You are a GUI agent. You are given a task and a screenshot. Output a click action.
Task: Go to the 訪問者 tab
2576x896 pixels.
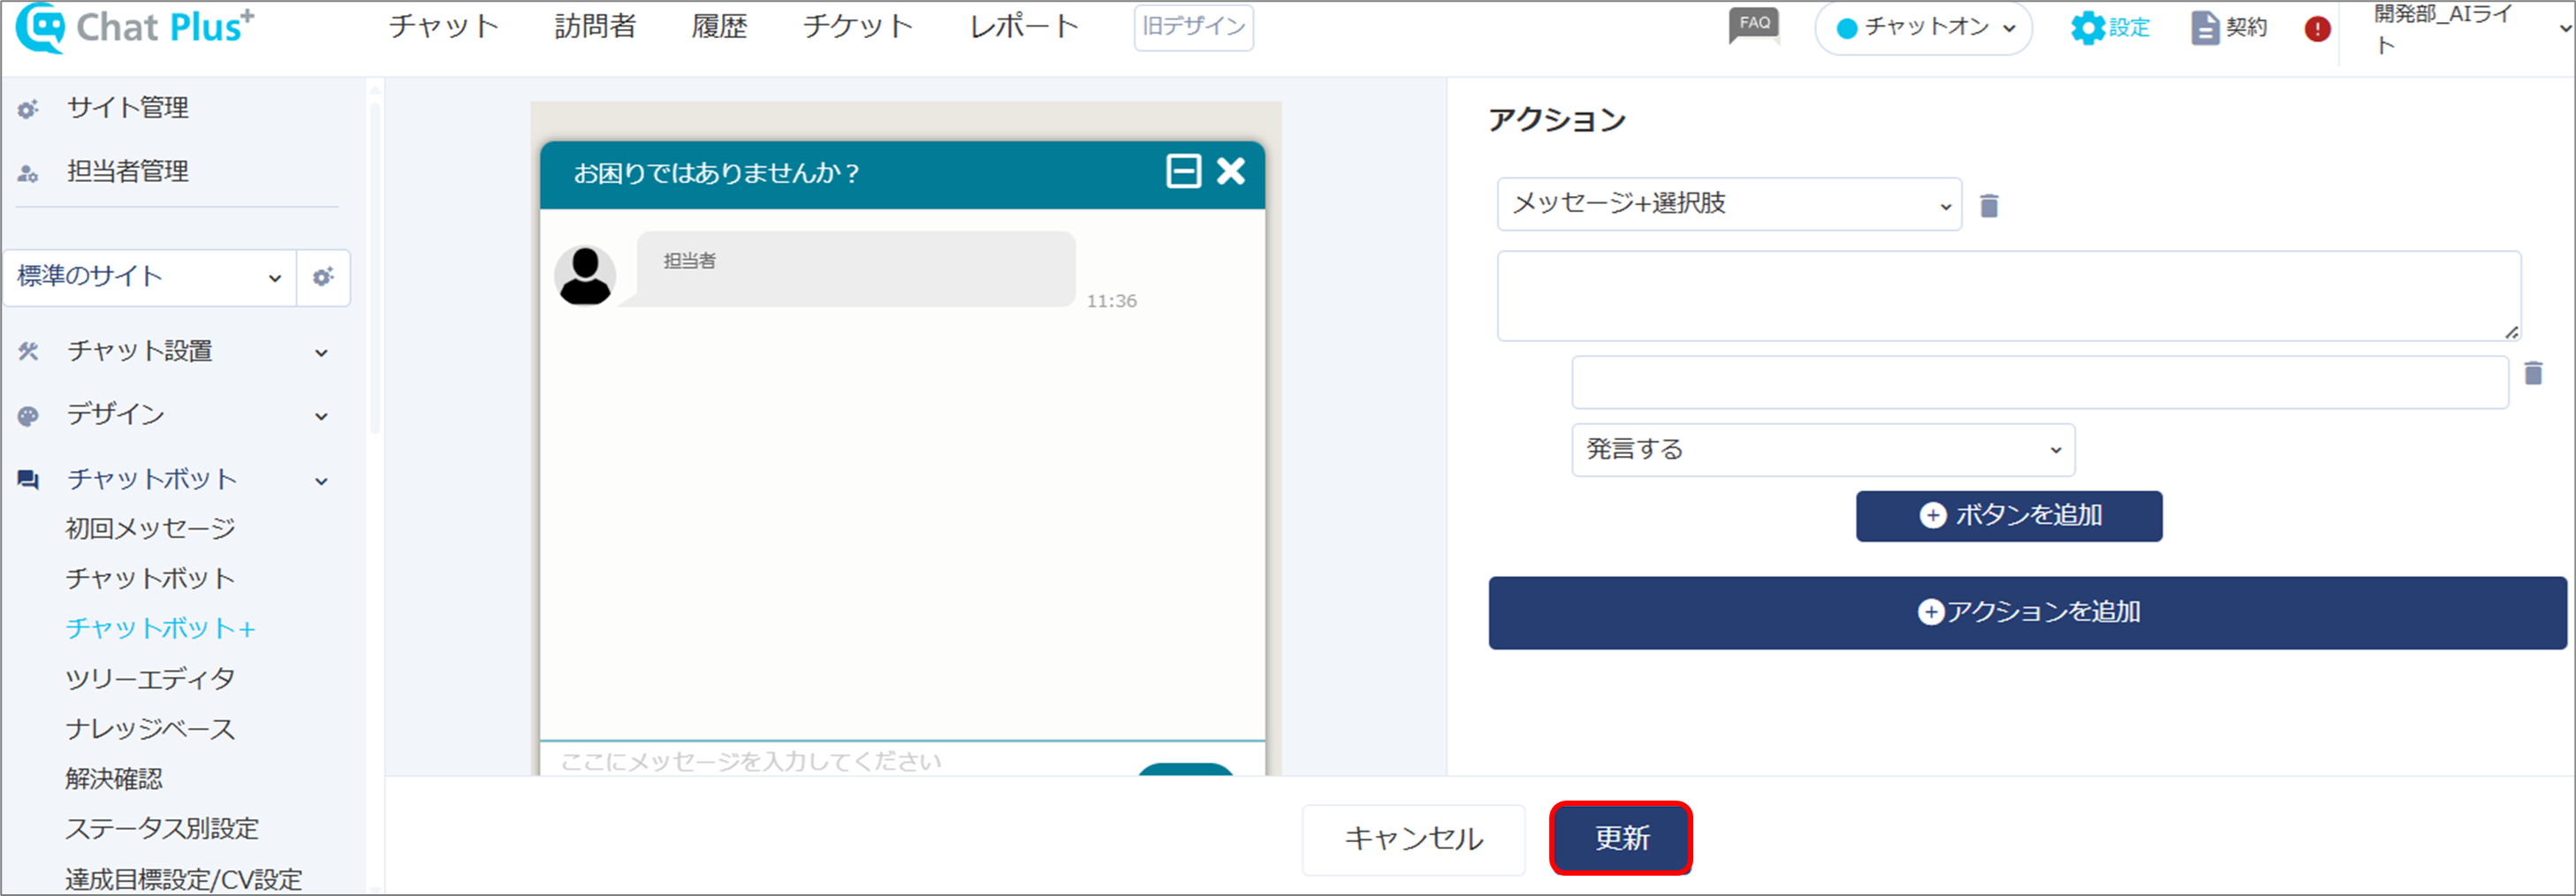click(596, 26)
